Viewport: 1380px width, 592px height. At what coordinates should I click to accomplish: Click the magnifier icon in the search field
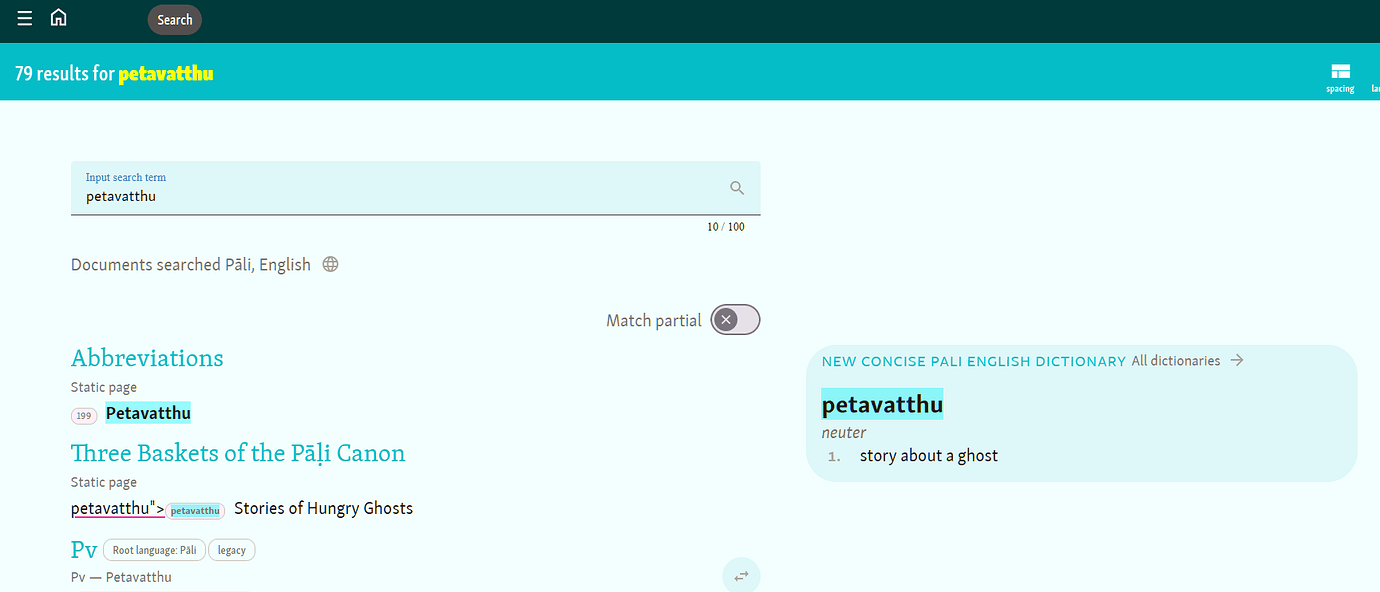pyautogui.click(x=736, y=187)
